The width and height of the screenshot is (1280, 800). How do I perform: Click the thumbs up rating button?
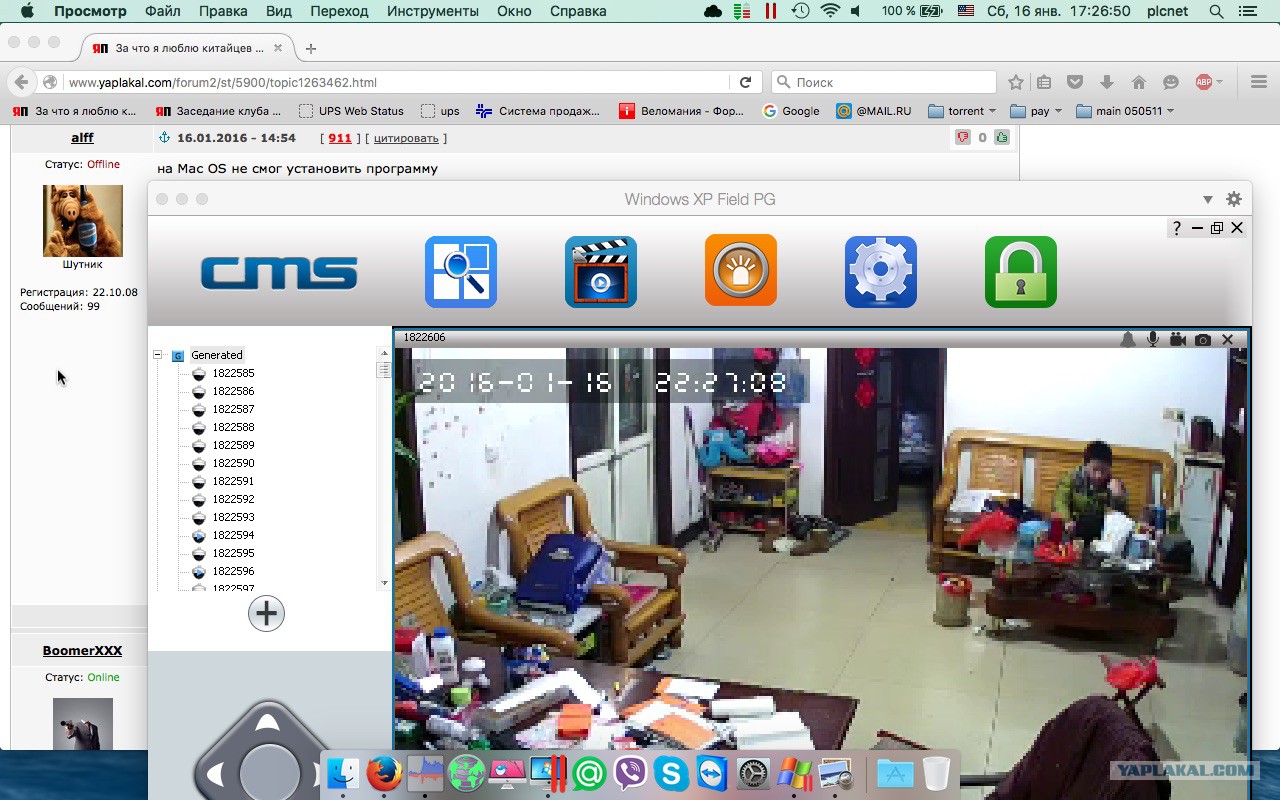point(1001,138)
